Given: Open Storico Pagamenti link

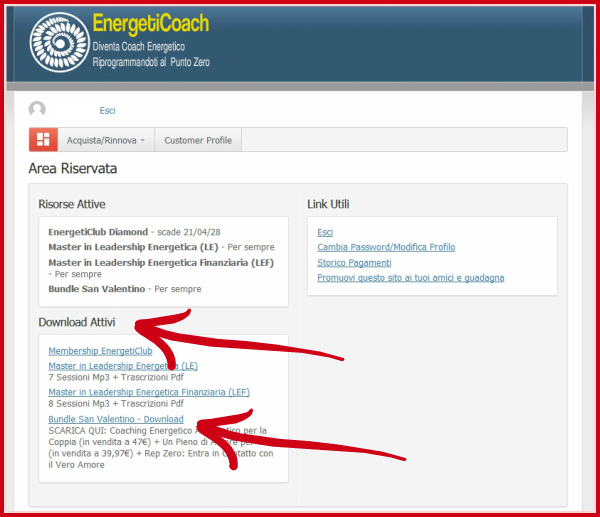Looking at the screenshot, I should tap(354, 263).
